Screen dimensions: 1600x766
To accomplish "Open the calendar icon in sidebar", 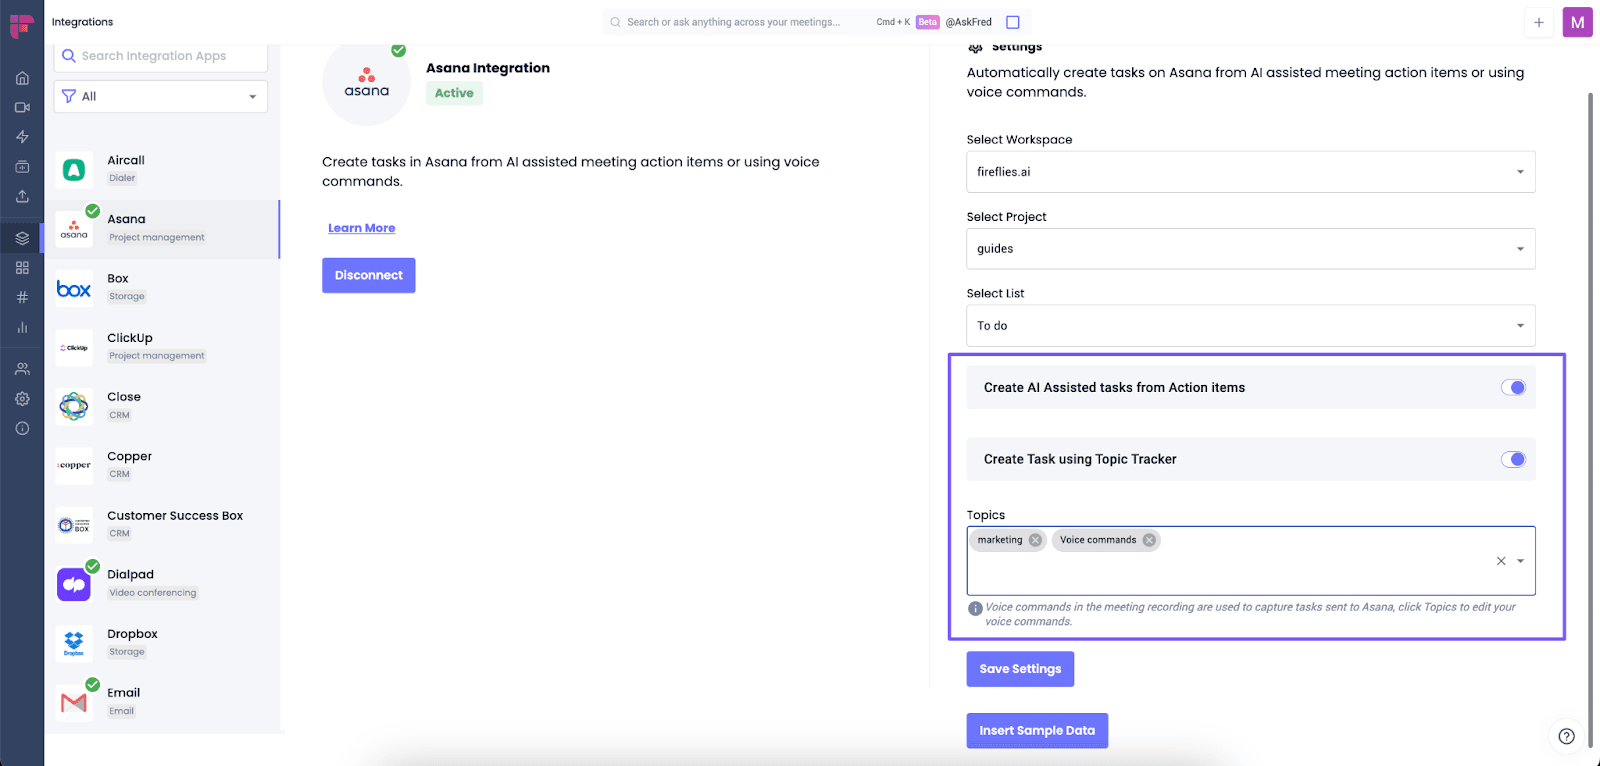I will 22,167.
